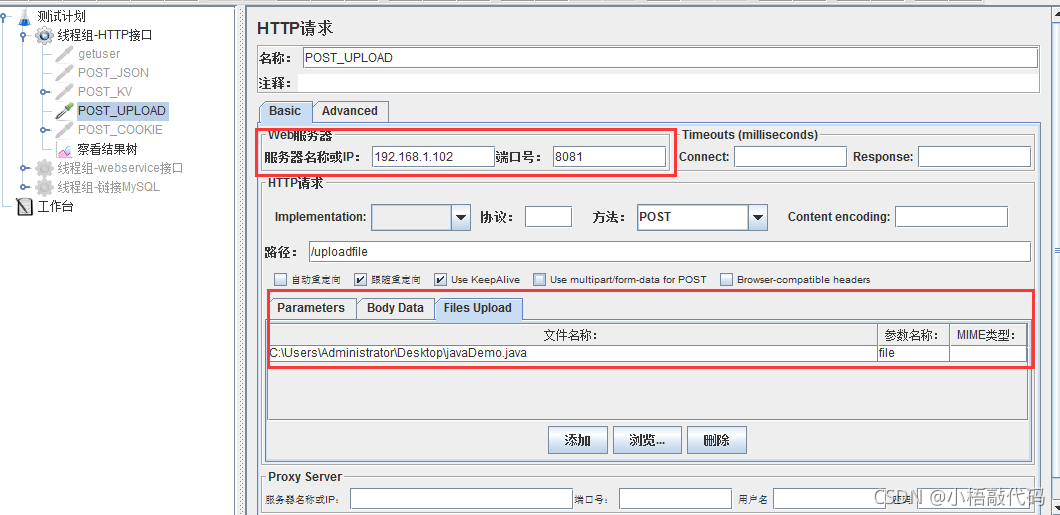Click the gear icon of 线程组-HTTP接口

[45, 35]
